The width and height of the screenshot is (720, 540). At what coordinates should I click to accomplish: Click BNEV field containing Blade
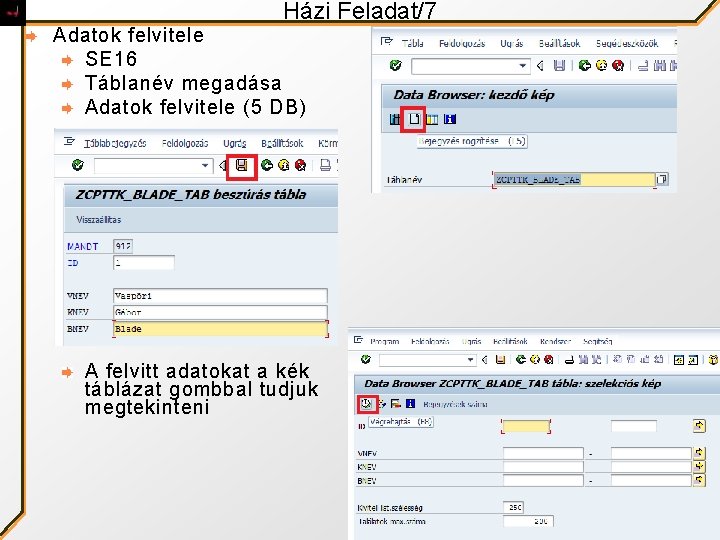220,329
